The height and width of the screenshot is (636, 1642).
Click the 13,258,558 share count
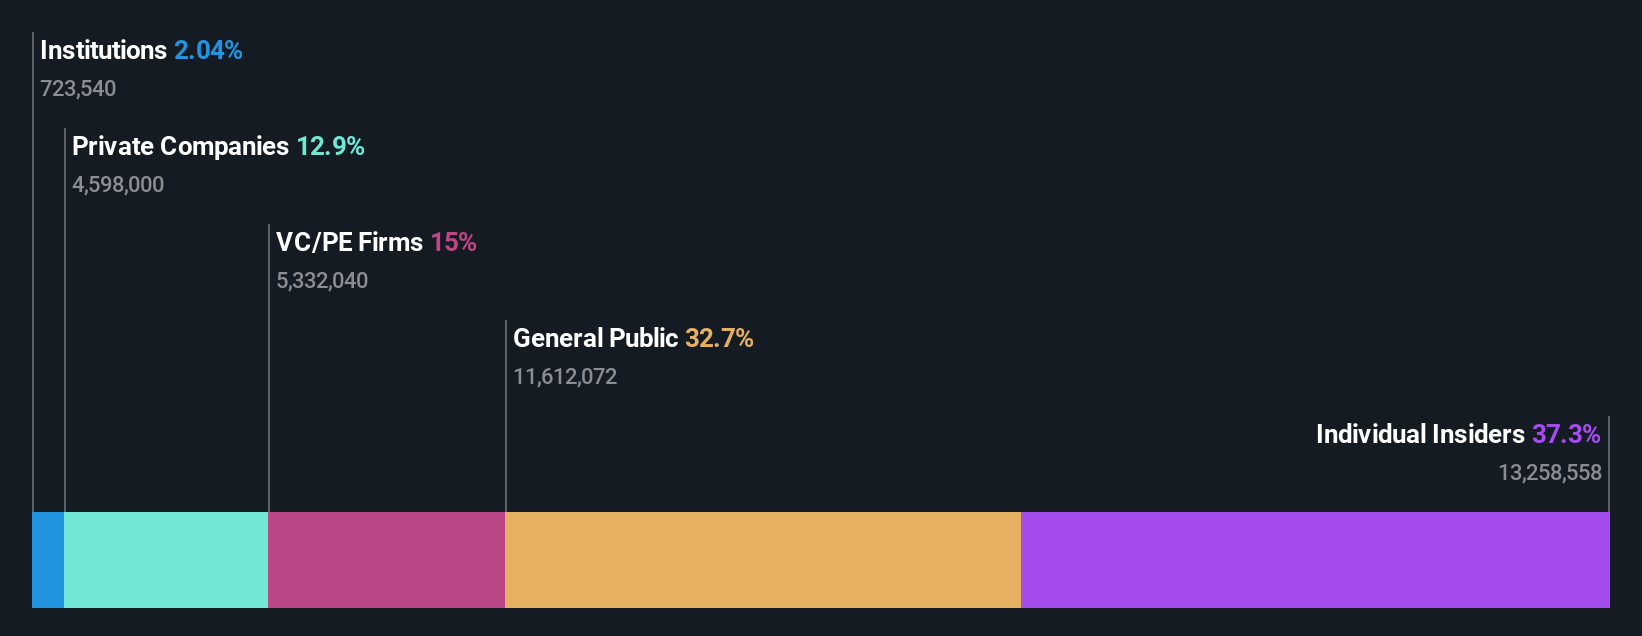click(1549, 473)
